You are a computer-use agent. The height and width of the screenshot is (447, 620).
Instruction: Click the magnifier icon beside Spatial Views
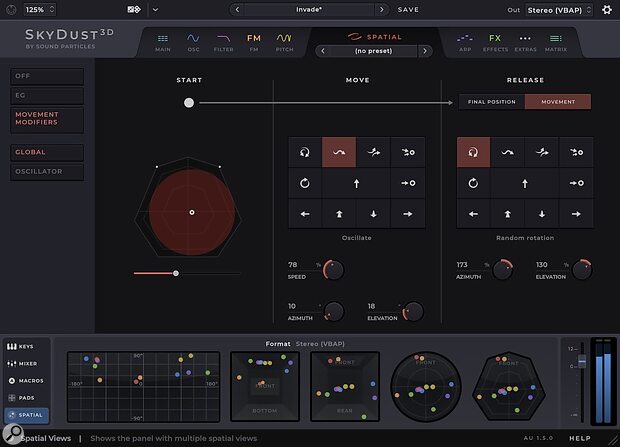coord(13,433)
